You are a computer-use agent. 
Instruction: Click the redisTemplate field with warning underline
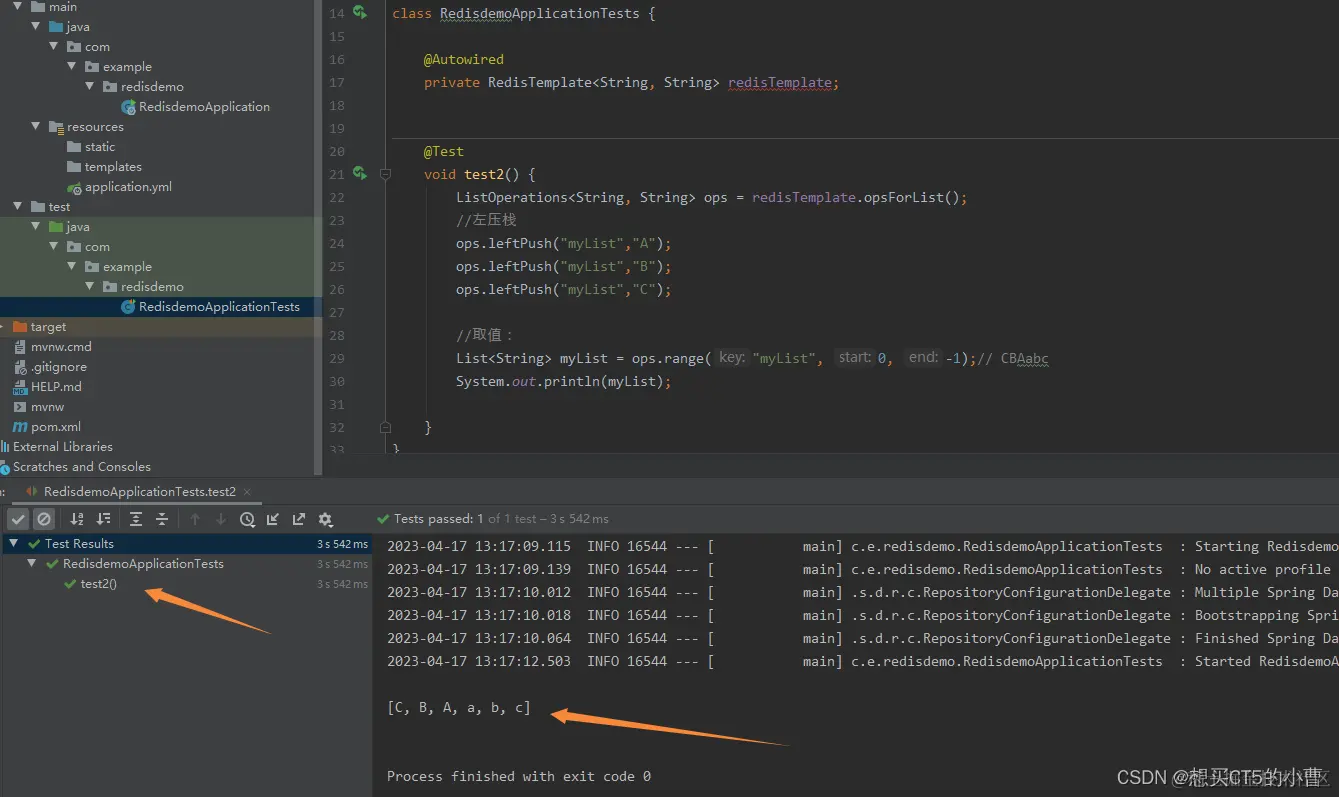point(781,83)
